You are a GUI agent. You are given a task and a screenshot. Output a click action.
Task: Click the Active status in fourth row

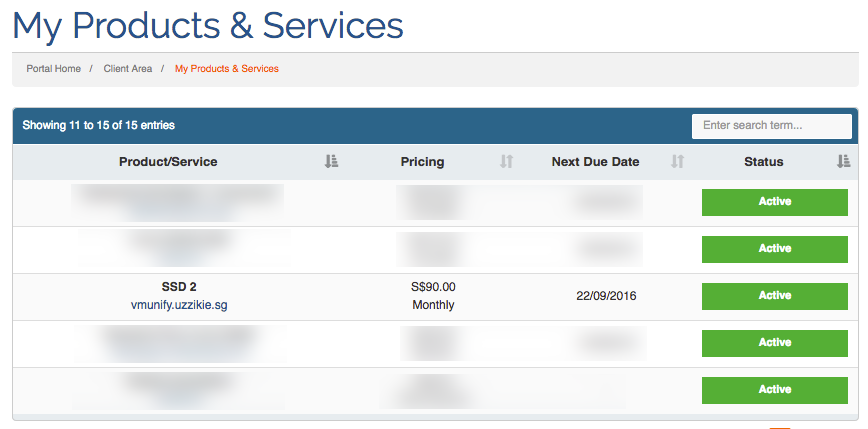pyautogui.click(x=775, y=343)
